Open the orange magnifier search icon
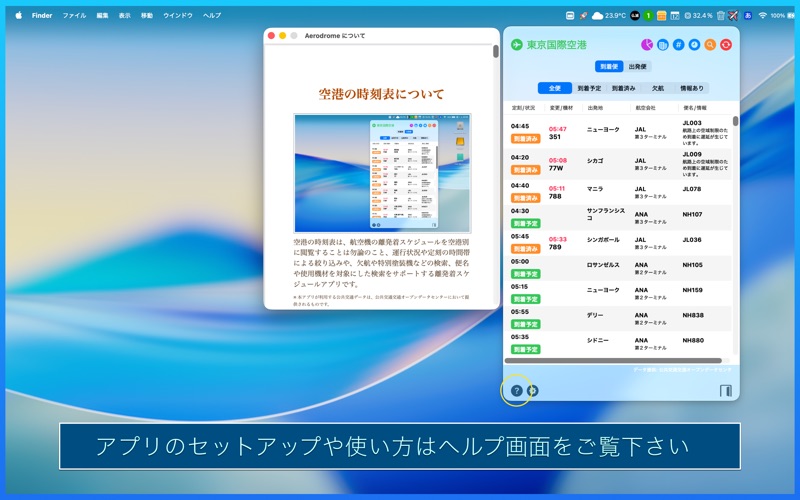Viewport: 800px width, 500px height. coord(710,45)
